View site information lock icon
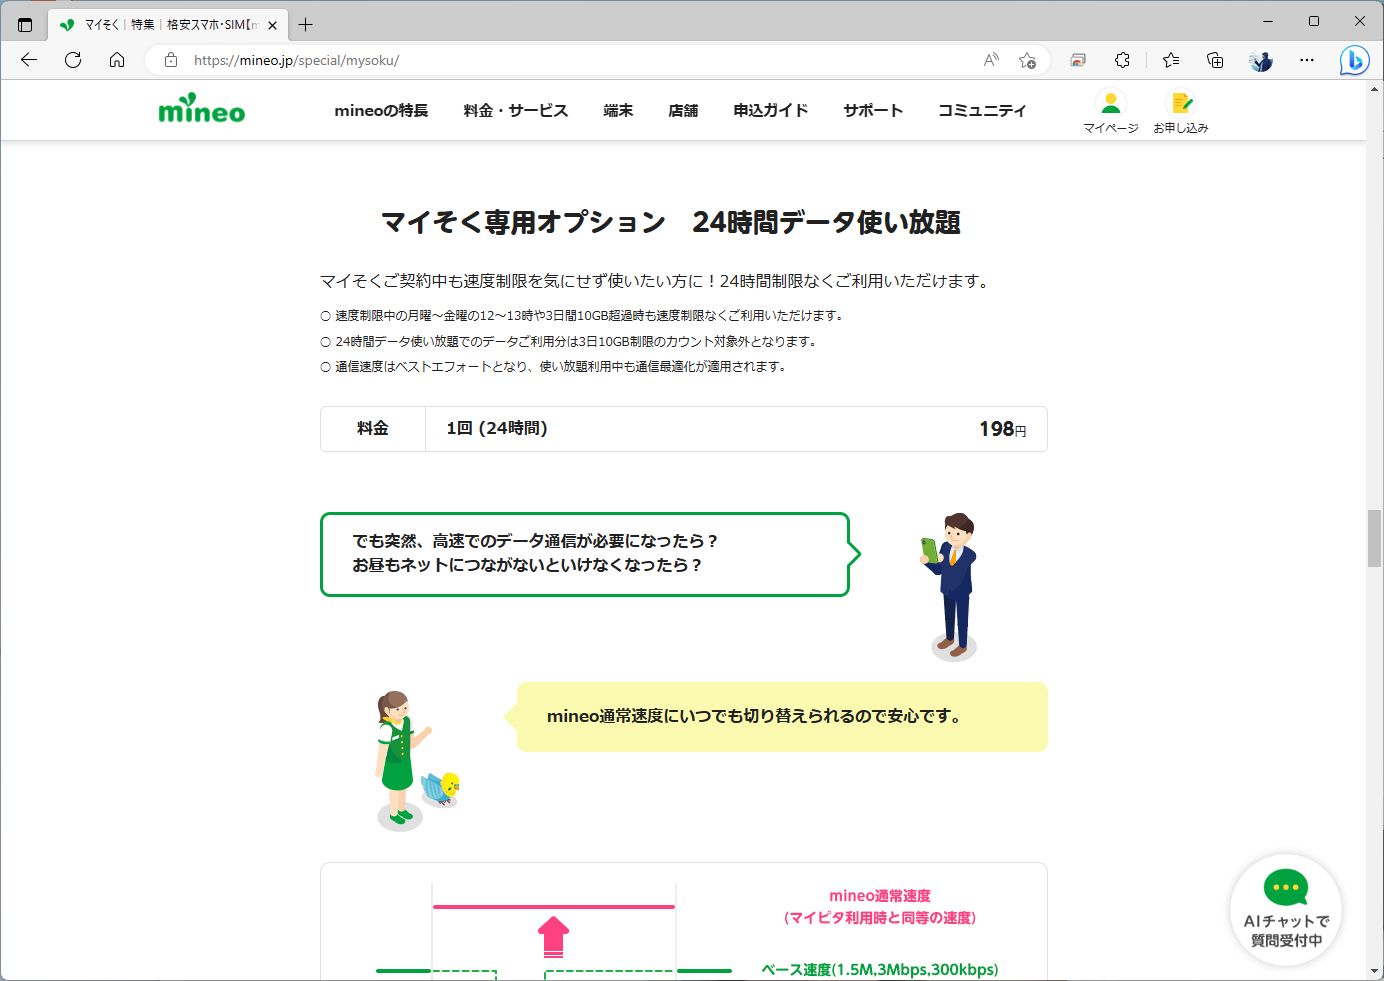 tap(171, 60)
